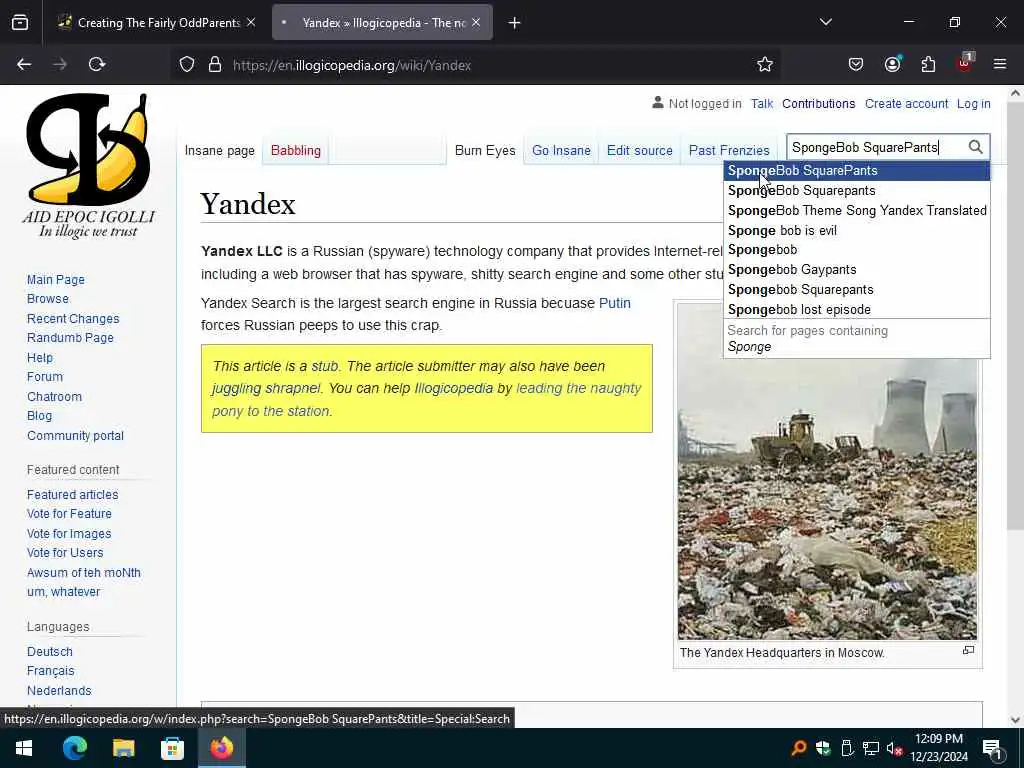Open the Go Insane edit tab
Screen dimensions: 1024x768
(x=561, y=150)
